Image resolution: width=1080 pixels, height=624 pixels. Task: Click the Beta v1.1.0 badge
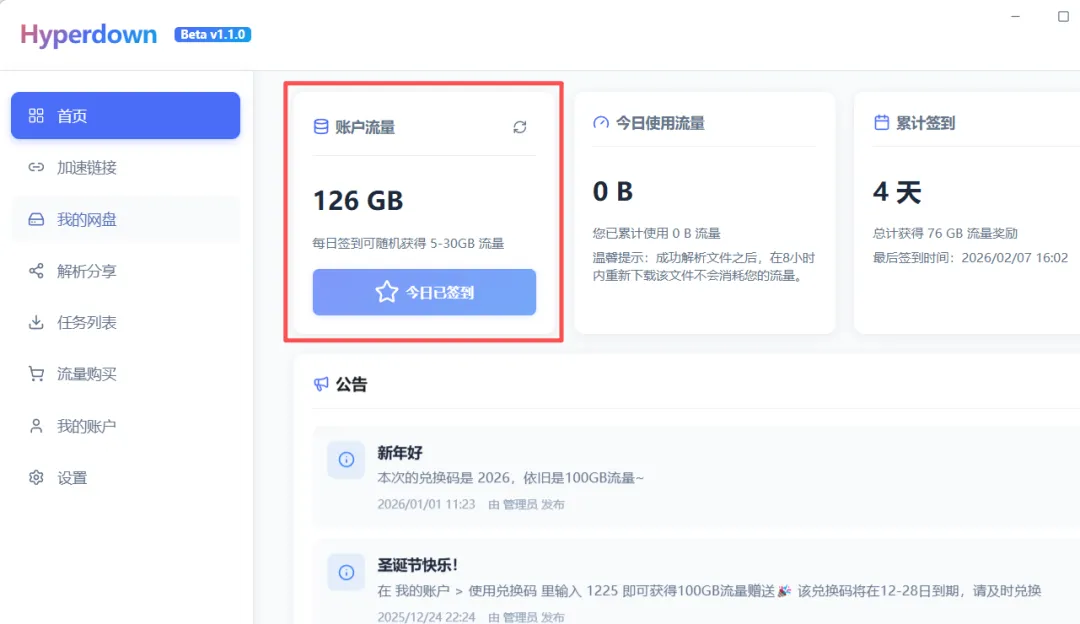[211, 34]
